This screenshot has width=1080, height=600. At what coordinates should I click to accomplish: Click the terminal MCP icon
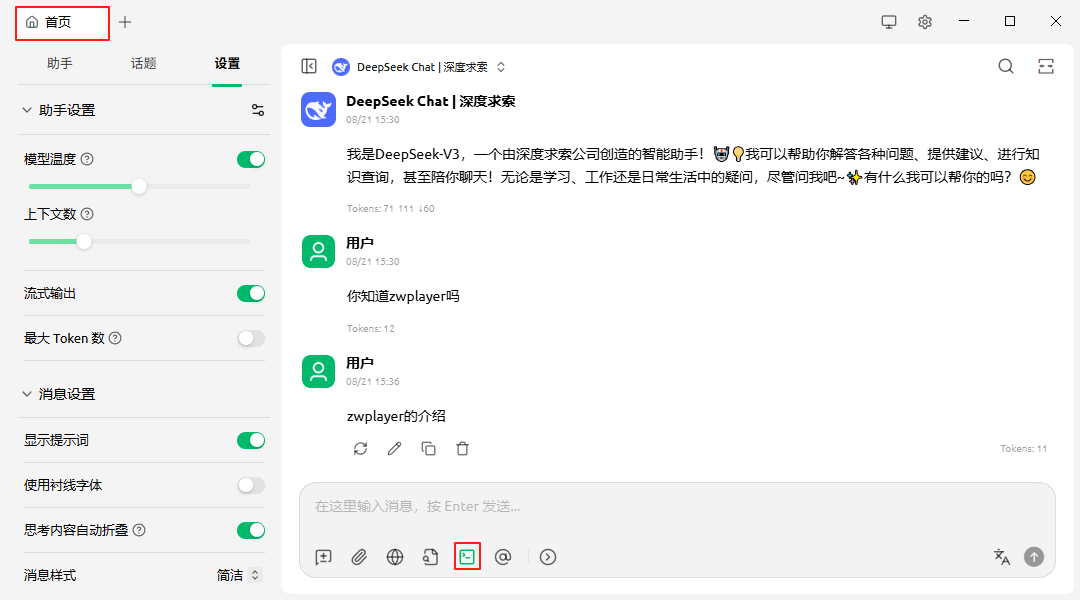[467, 557]
